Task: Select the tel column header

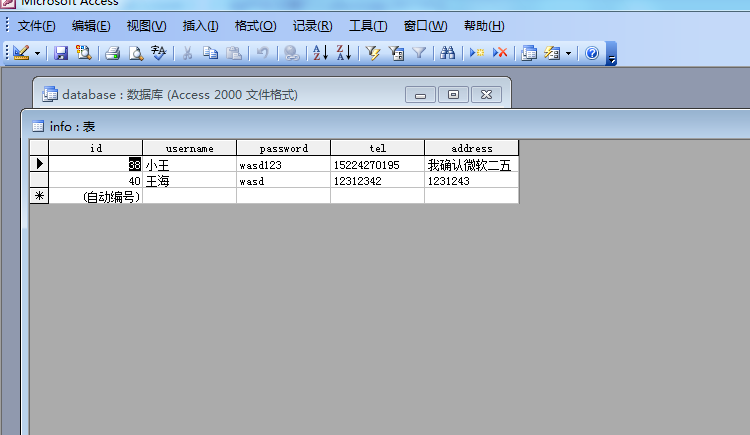Action: [377, 148]
